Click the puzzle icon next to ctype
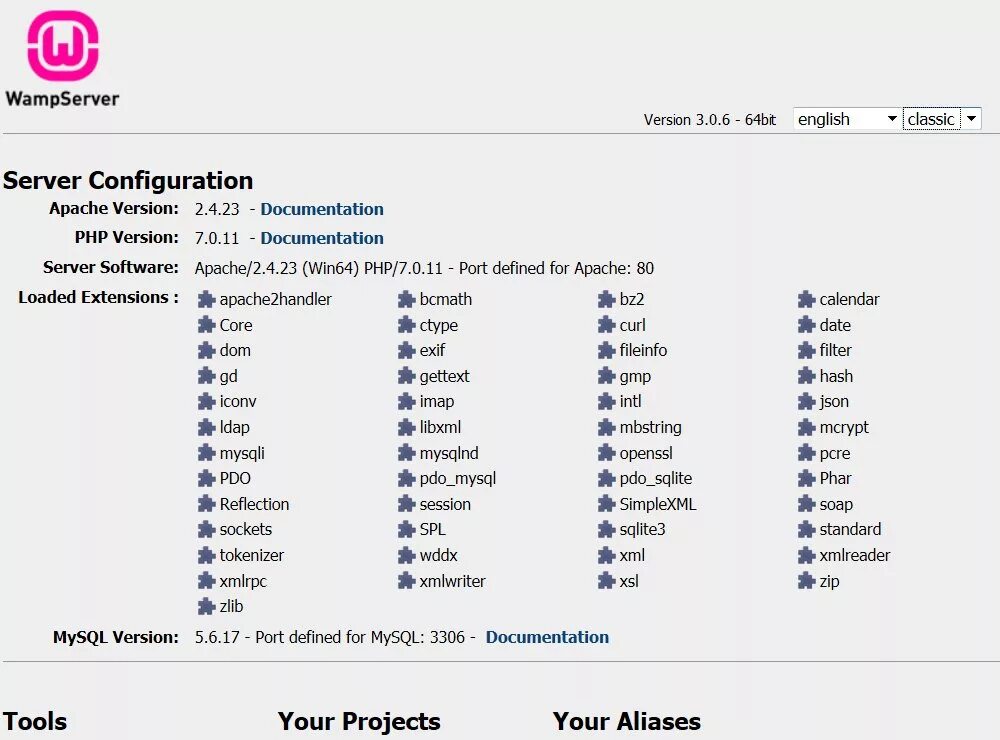This screenshot has height=740, width=1000. (406, 325)
